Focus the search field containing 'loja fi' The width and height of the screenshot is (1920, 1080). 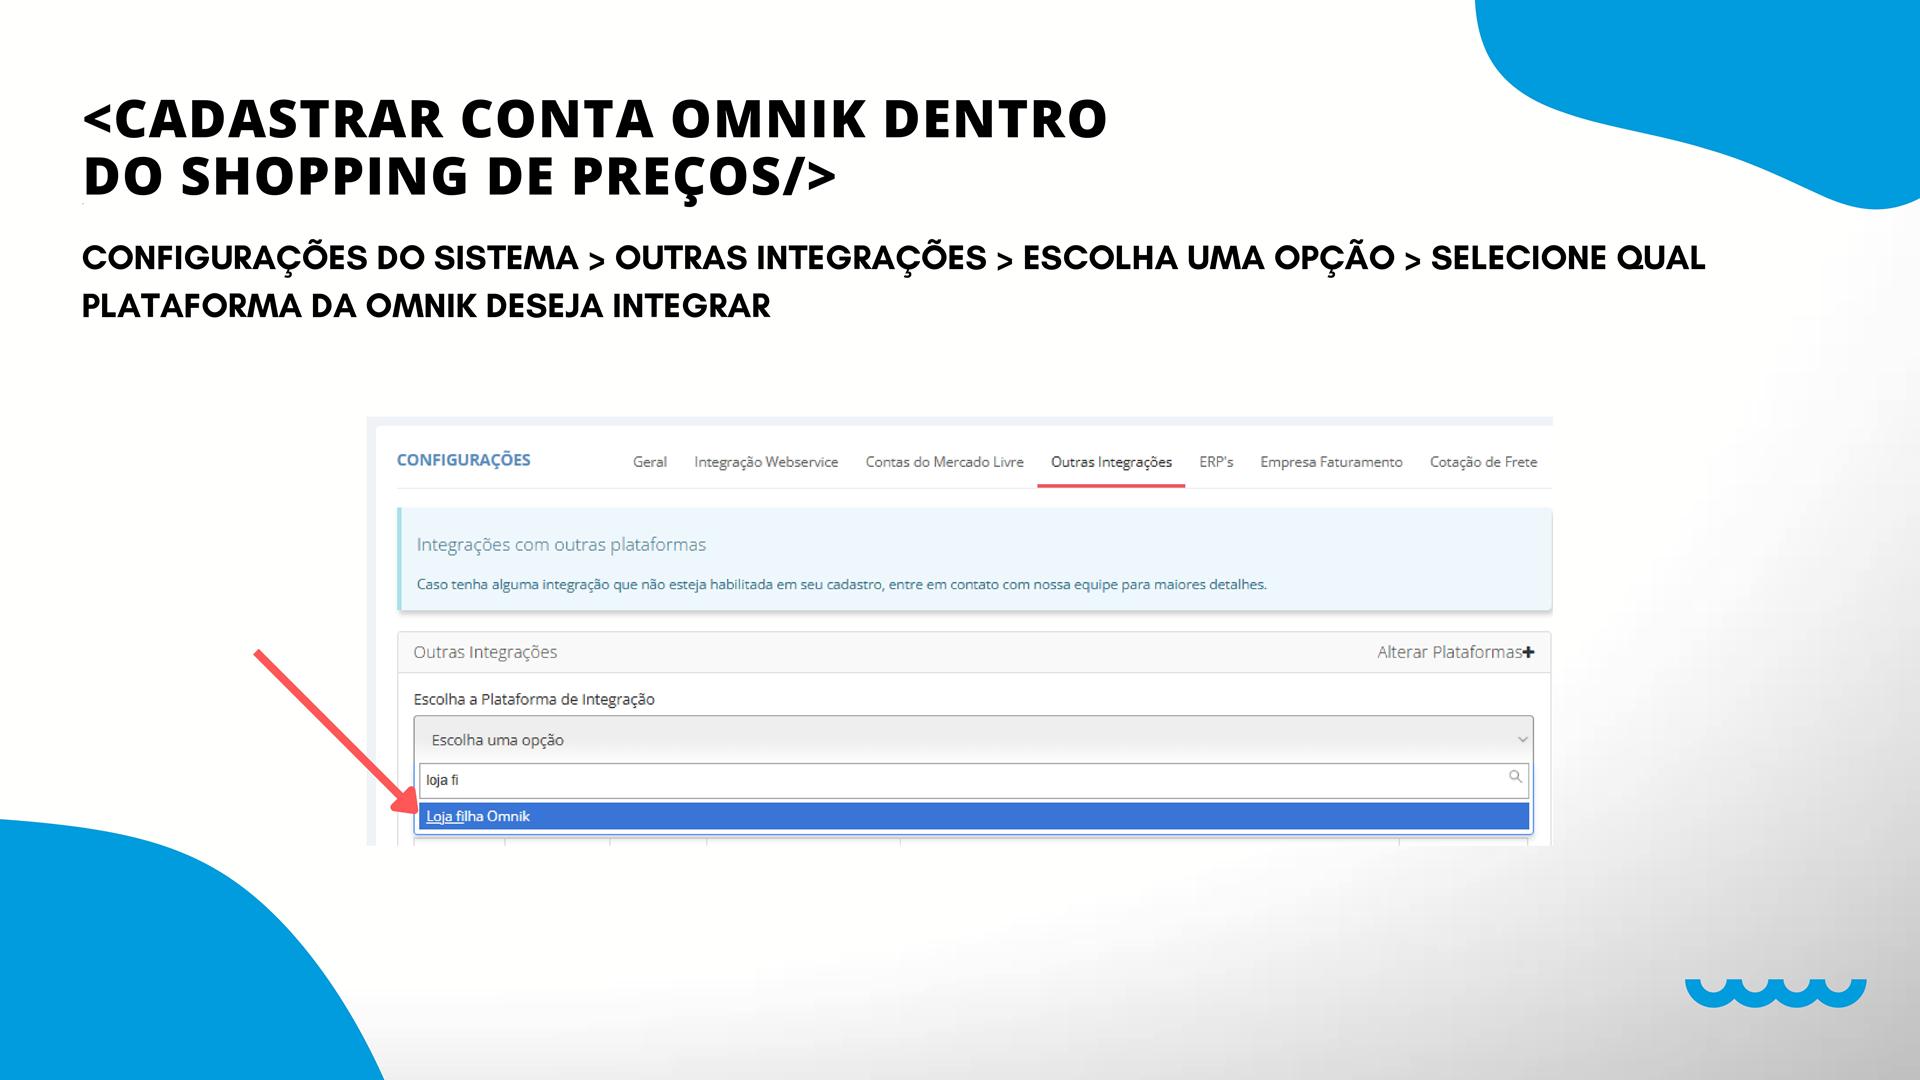pos(960,780)
